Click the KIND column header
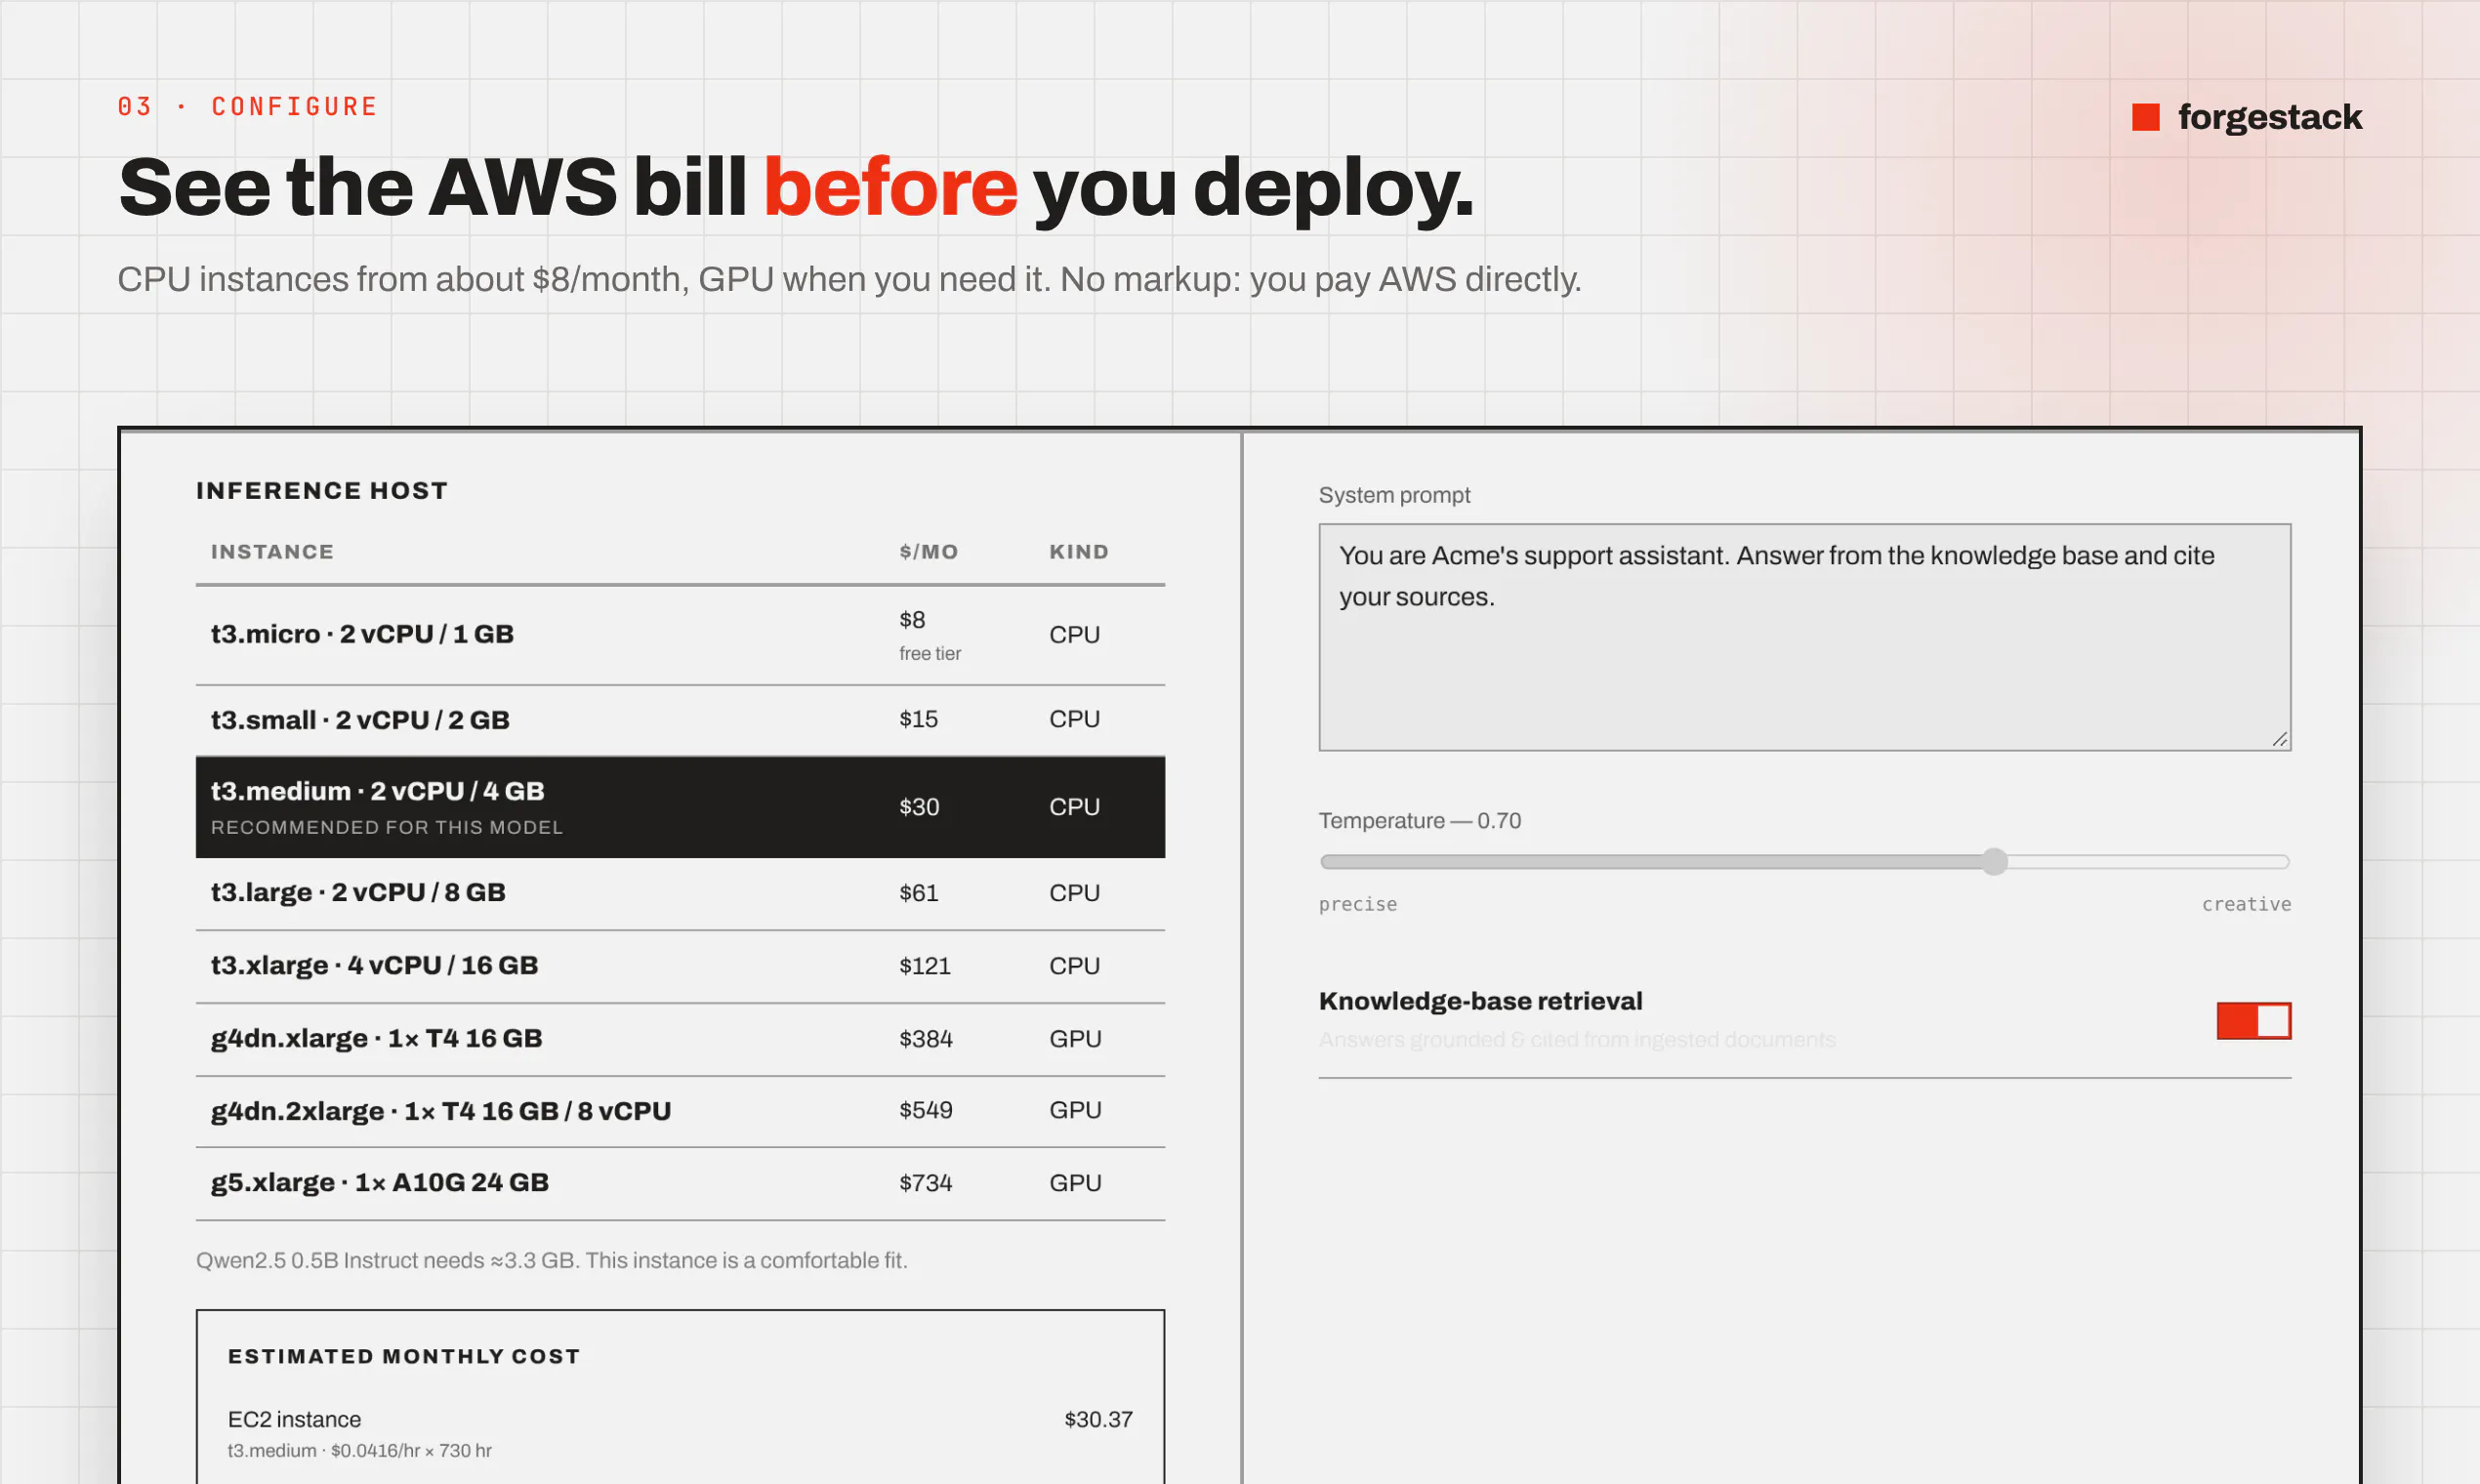This screenshot has width=2480, height=1484. pos(1078,552)
